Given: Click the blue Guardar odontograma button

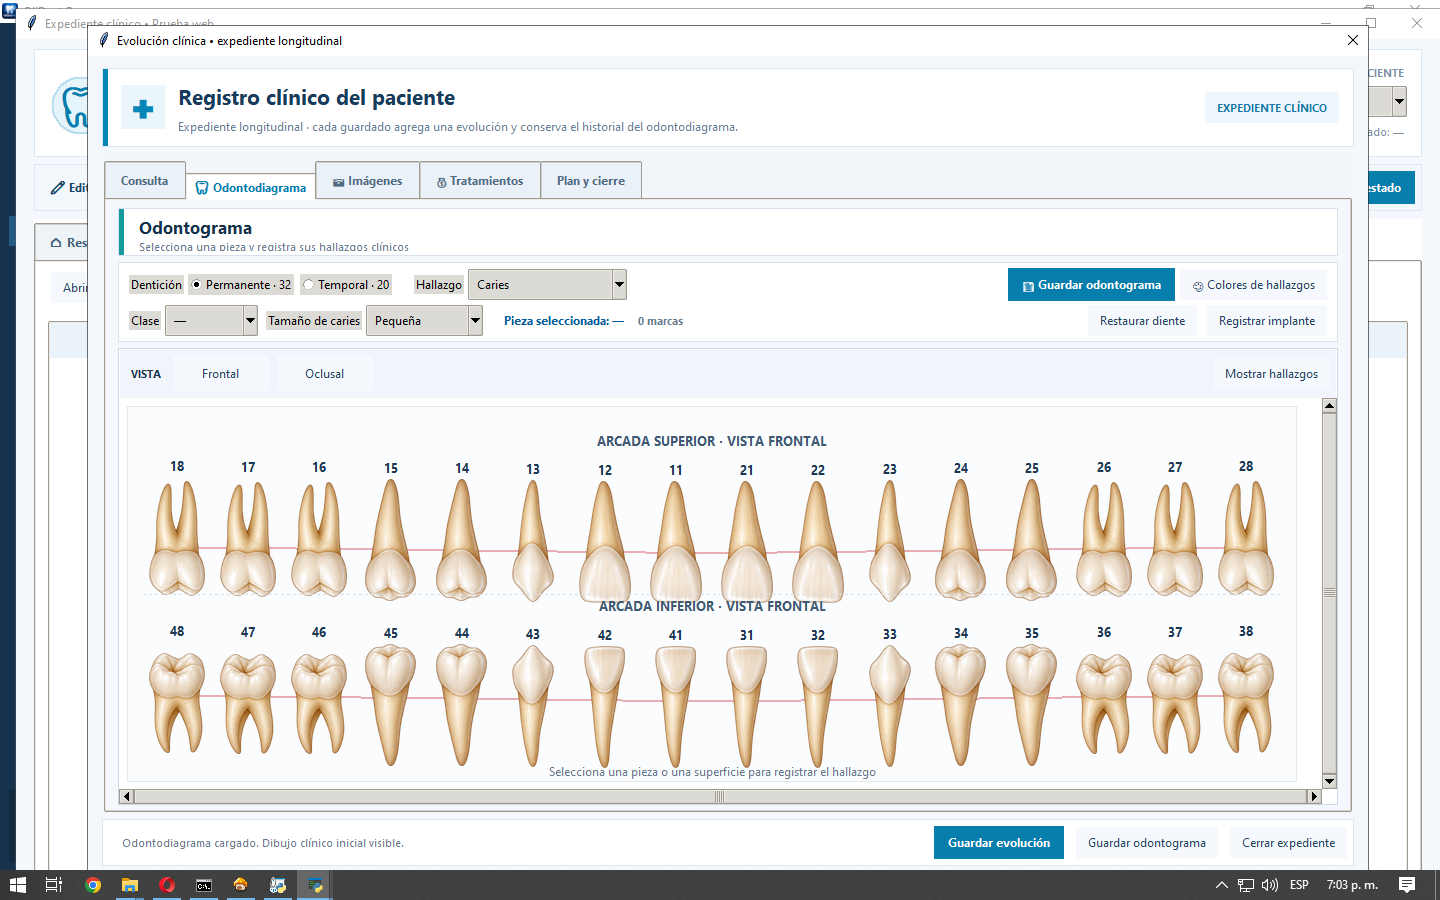Looking at the screenshot, I should tap(1092, 285).
